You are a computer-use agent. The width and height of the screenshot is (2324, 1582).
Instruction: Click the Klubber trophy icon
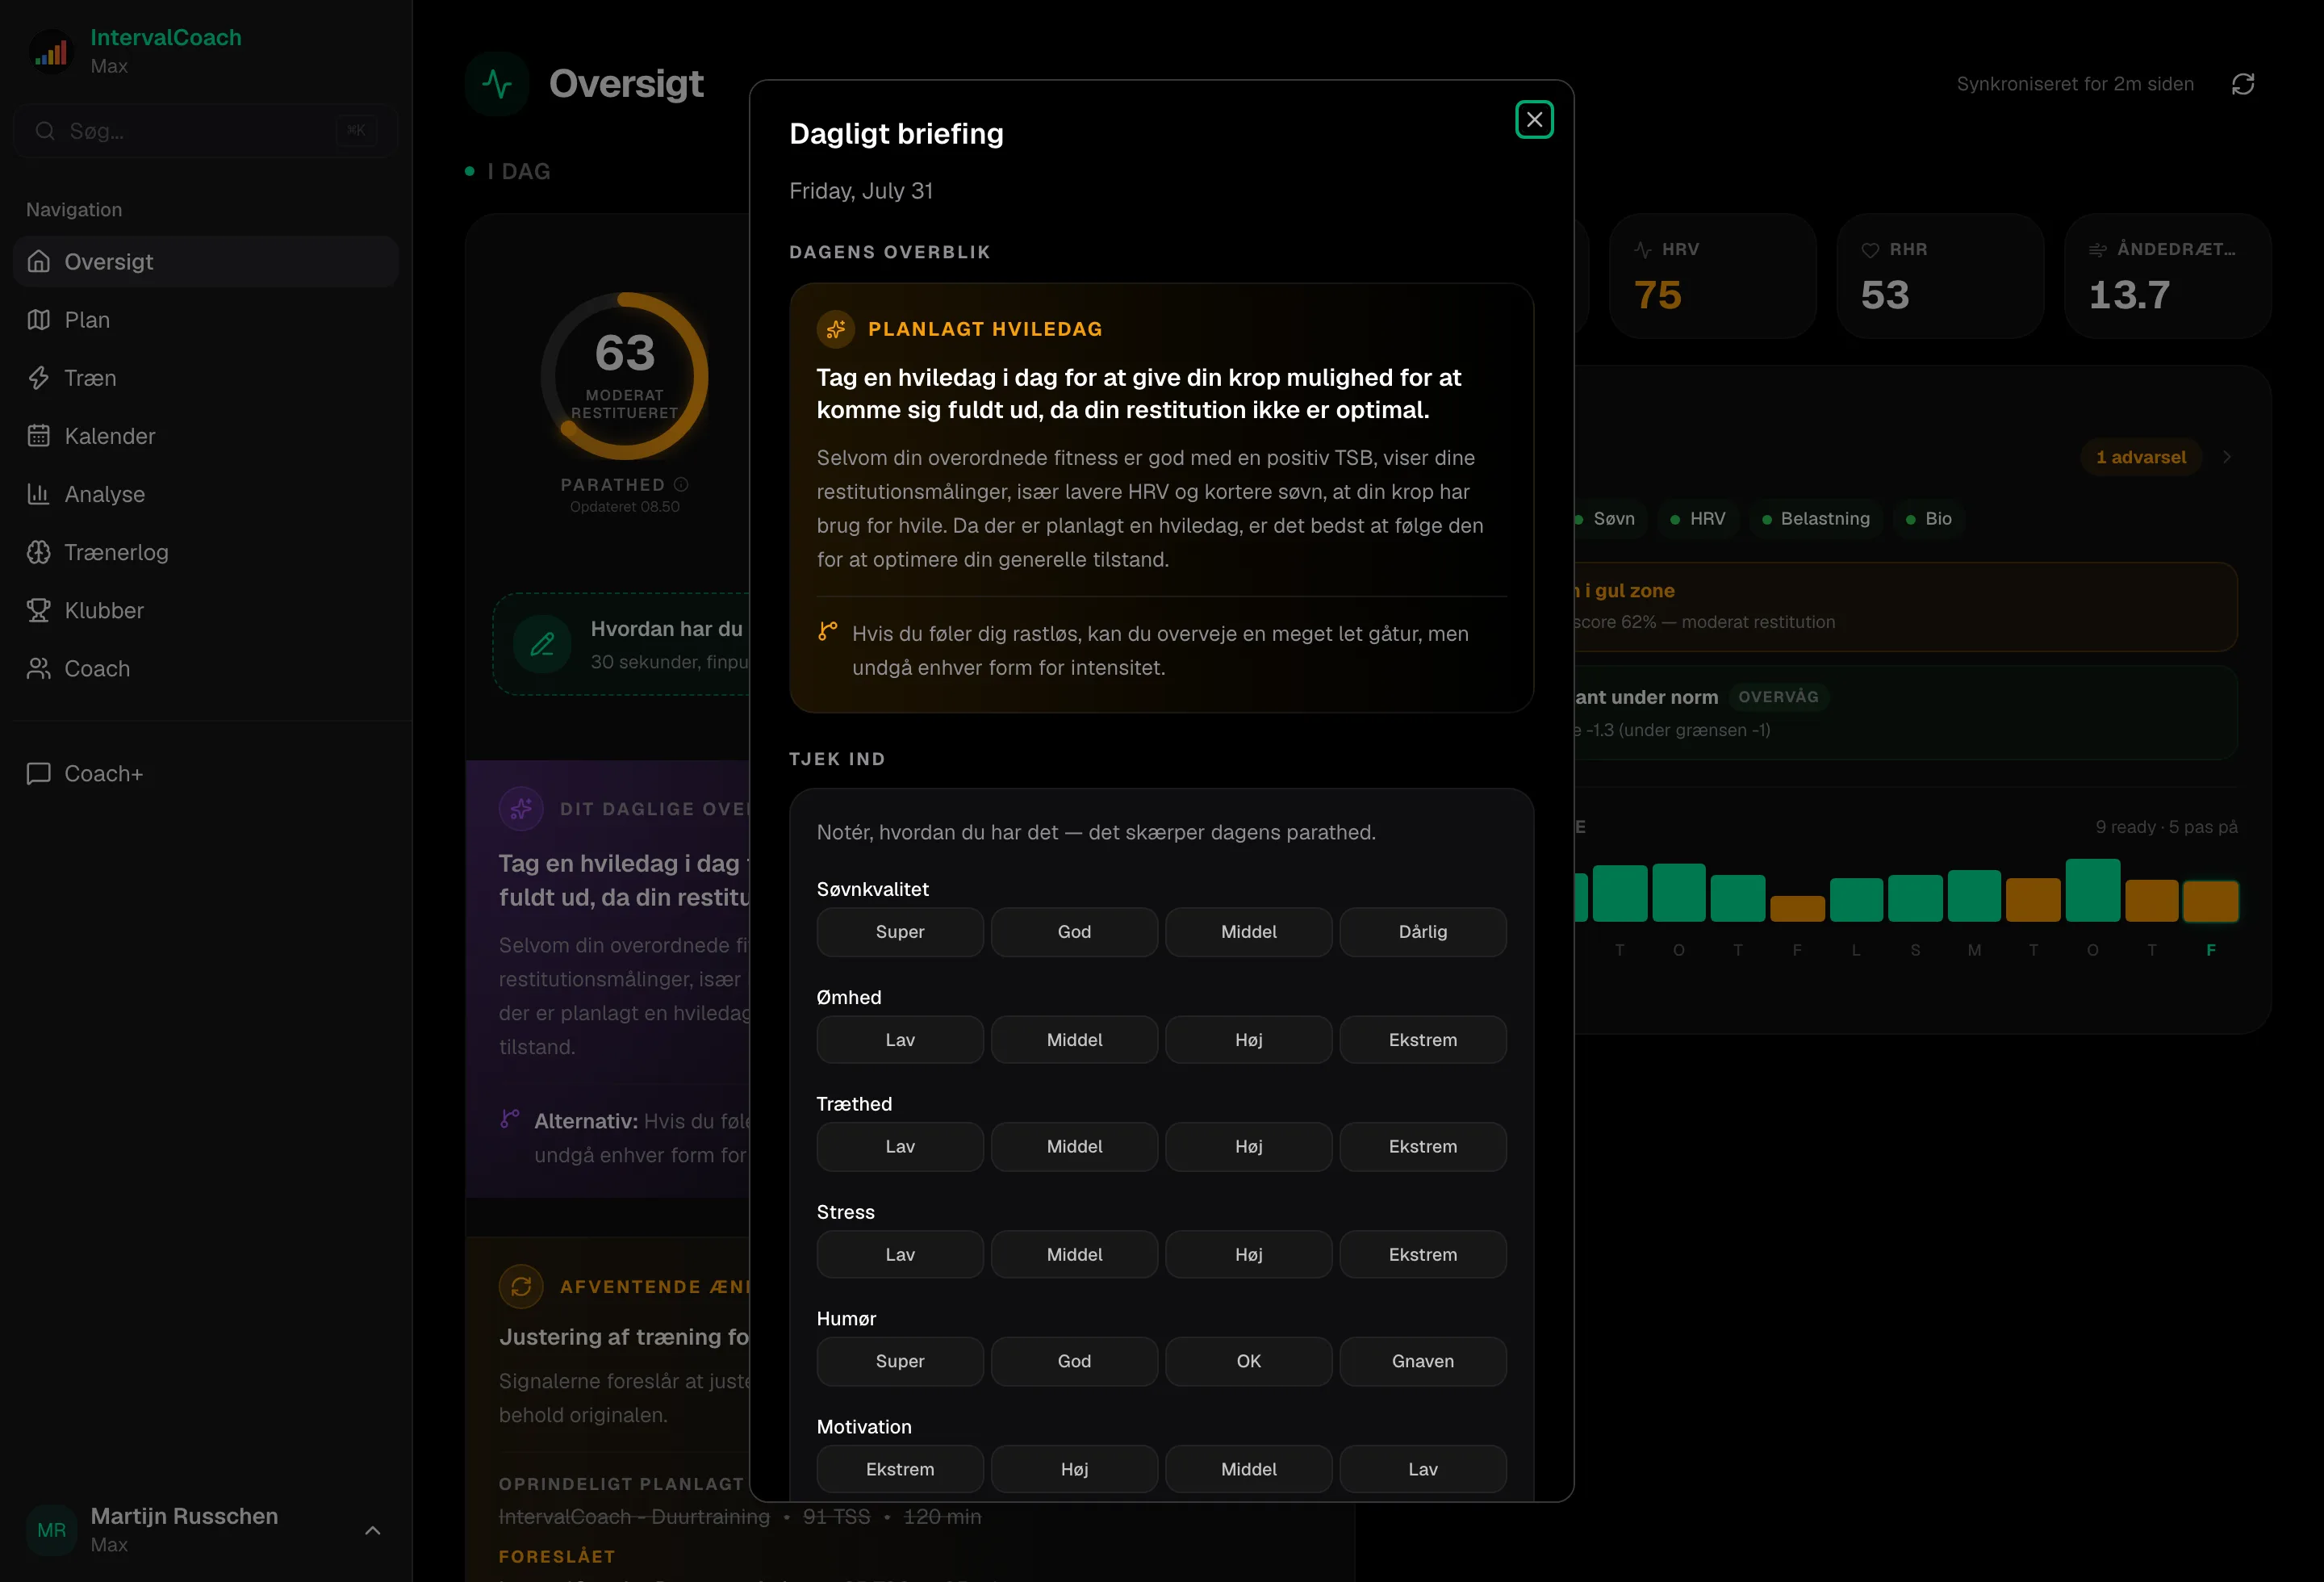point(39,610)
